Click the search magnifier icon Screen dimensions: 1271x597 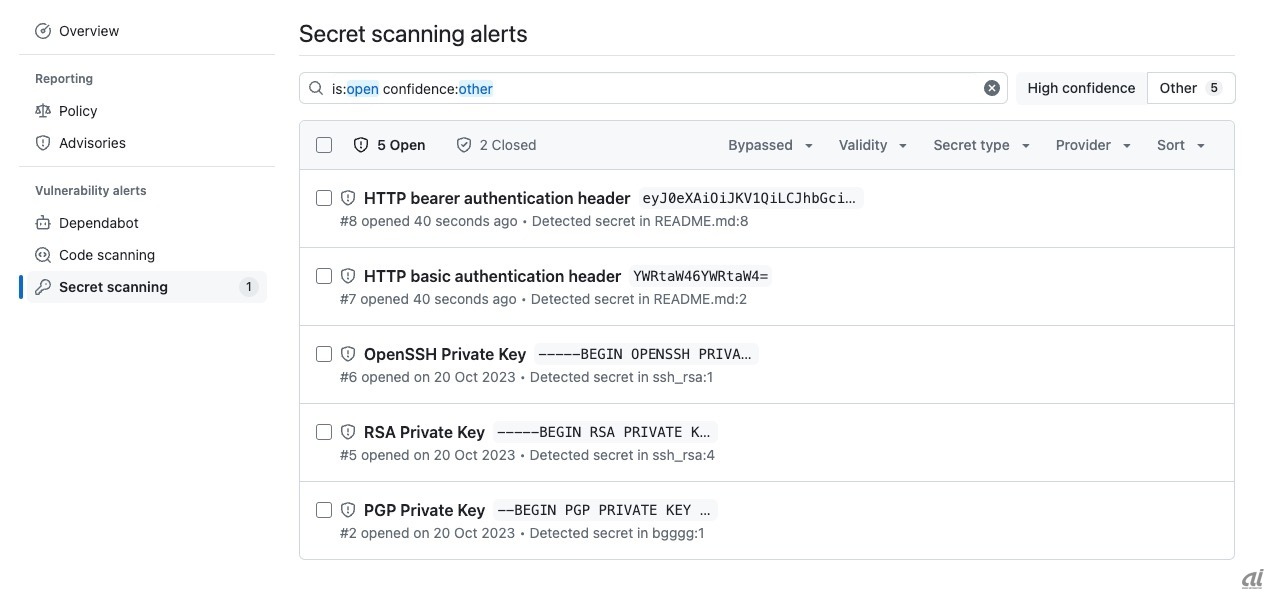point(316,88)
